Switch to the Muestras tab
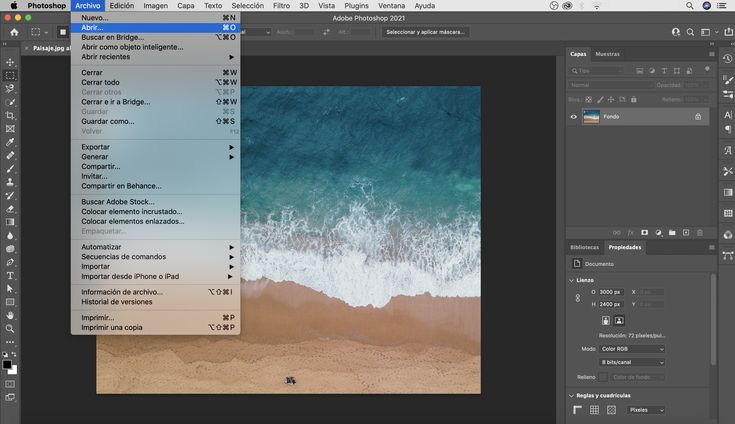The image size is (735, 424). (x=607, y=54)
